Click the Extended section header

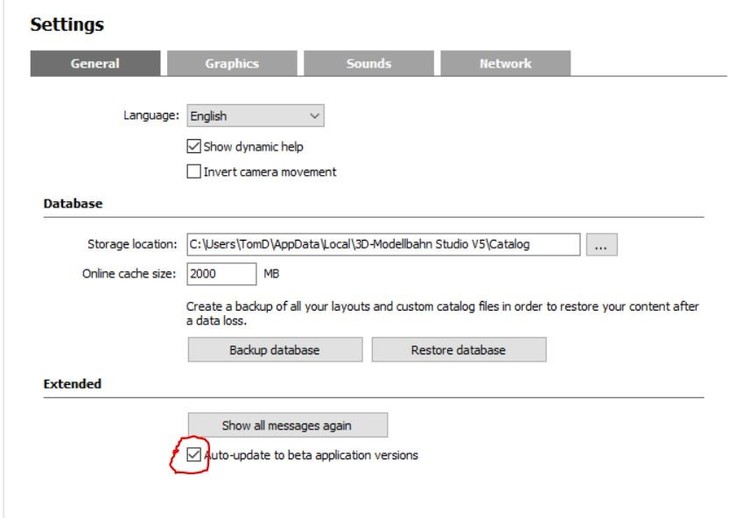73,384
